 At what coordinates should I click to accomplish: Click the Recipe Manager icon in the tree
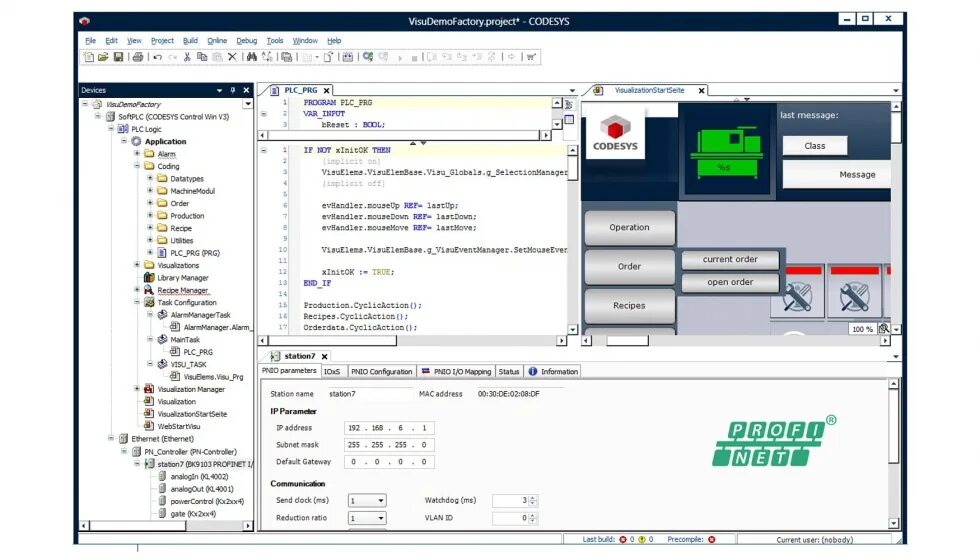coord(149,290)
